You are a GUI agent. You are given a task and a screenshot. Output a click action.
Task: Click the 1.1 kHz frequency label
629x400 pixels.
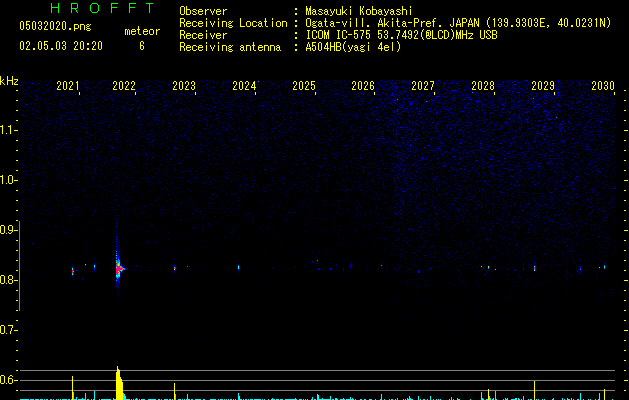[x=8, y=130]
